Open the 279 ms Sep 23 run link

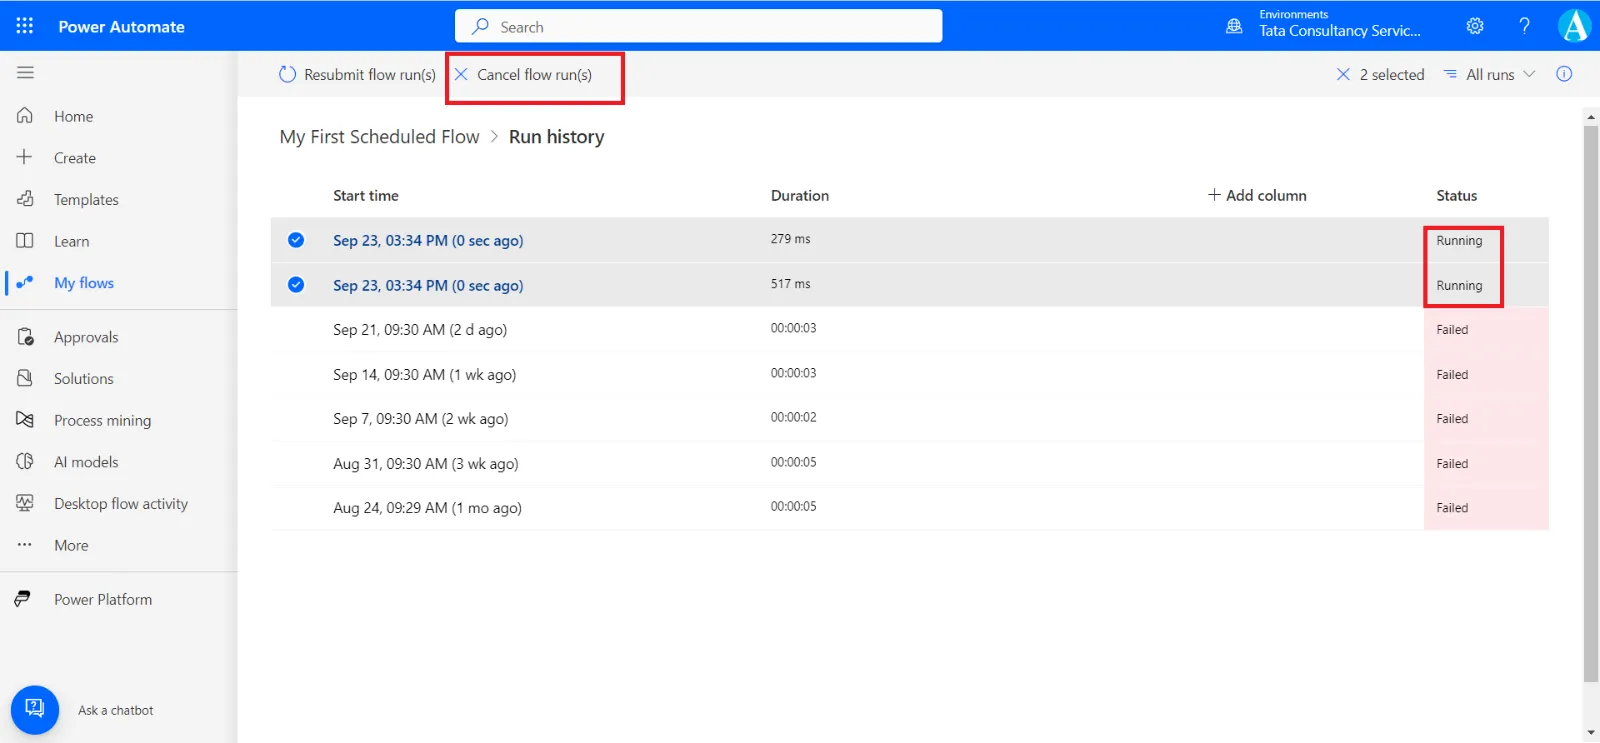click(x=428, y=240)
